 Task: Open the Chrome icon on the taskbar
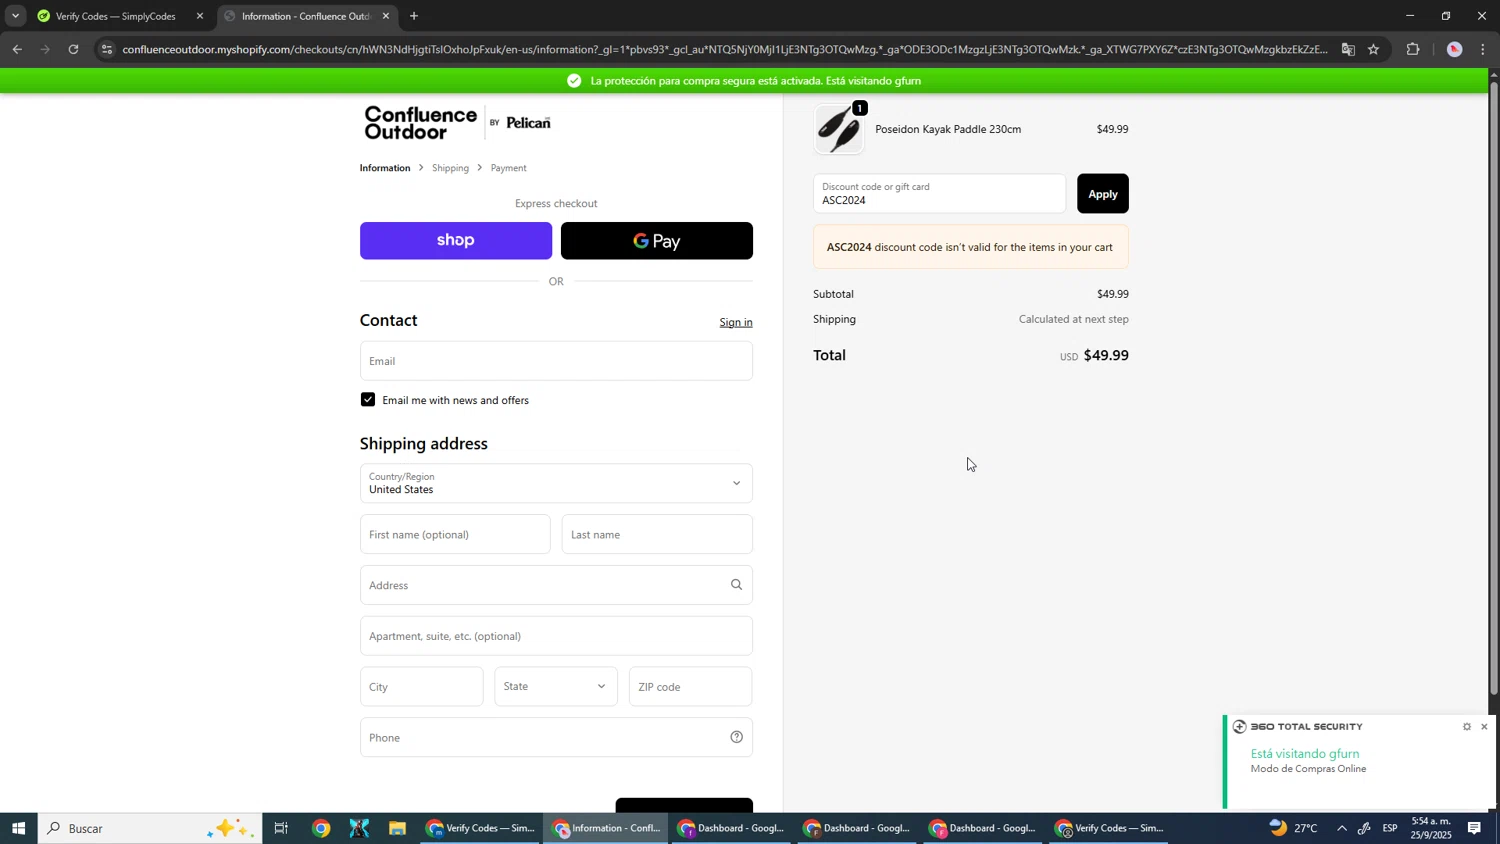coord(321,828)
